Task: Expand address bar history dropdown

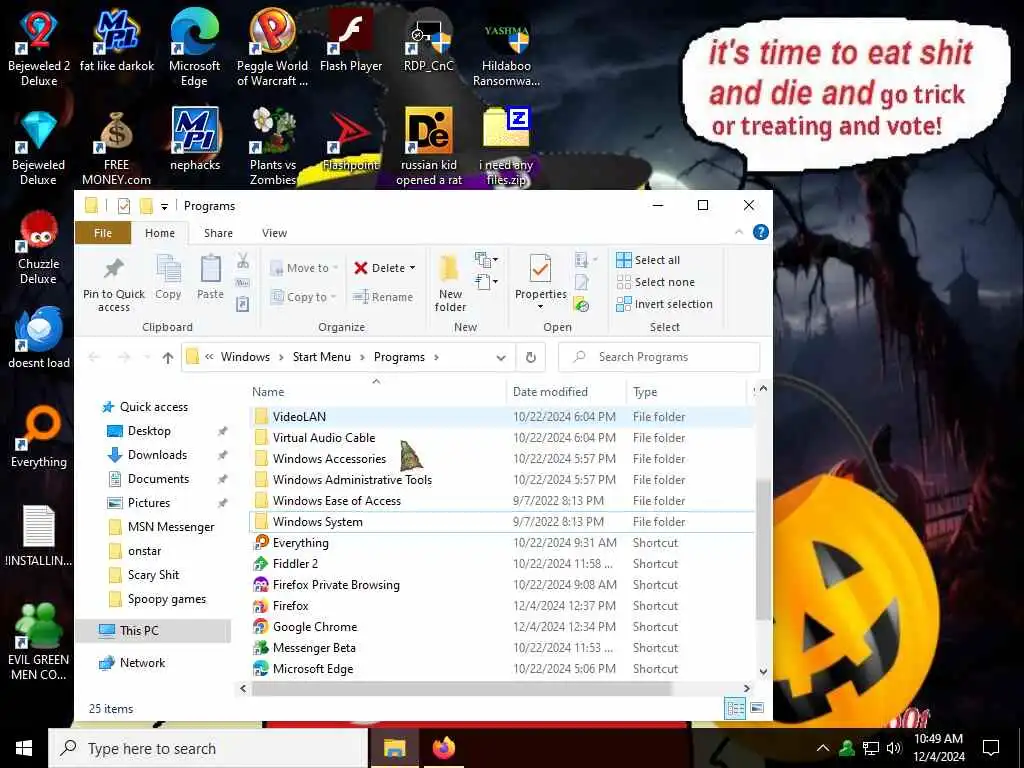Action: pyautogui.click(x=501, y=357)
